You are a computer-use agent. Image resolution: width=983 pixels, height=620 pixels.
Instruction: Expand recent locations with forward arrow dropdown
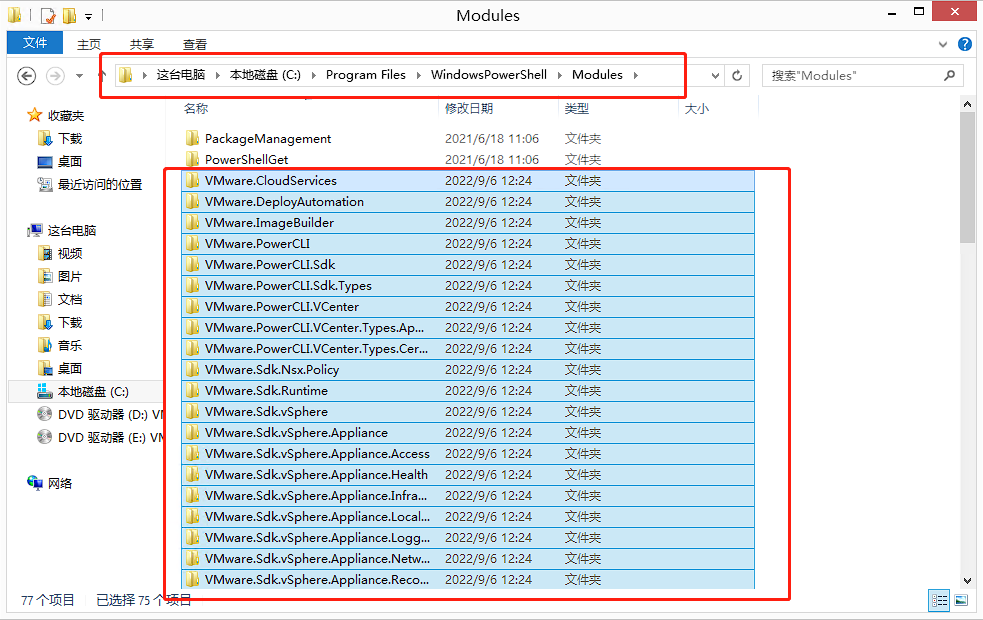pos(77,75)
